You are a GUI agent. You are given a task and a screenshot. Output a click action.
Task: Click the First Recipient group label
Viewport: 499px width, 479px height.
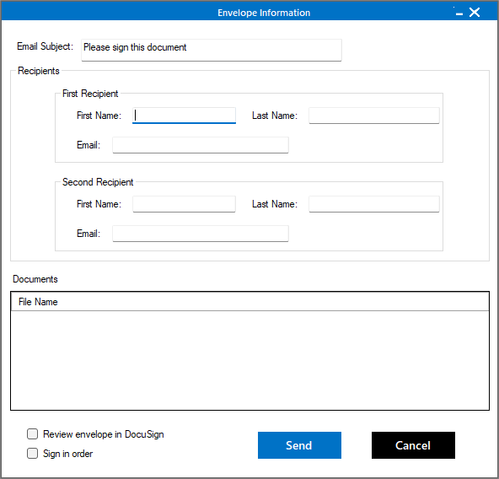[x=90, y=93]
